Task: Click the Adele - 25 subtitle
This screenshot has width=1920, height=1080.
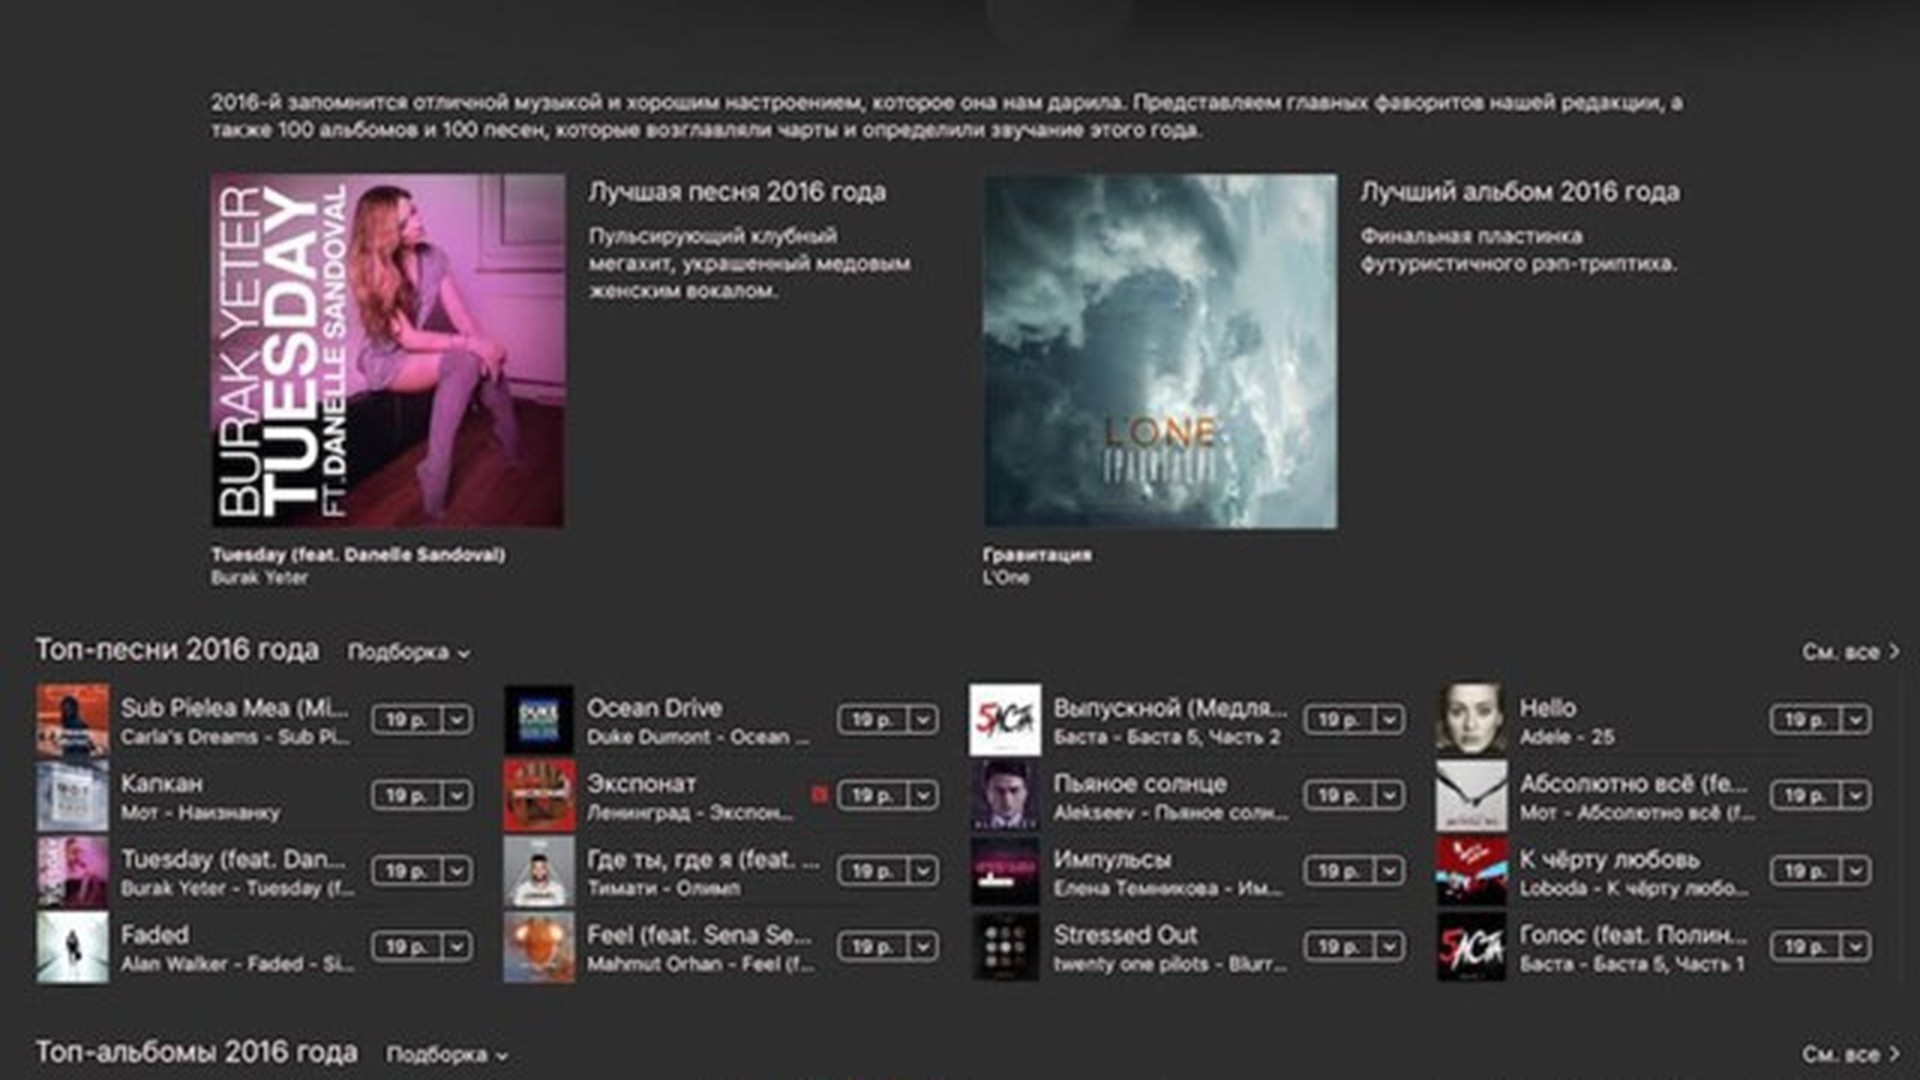Action: point(1567,737)
